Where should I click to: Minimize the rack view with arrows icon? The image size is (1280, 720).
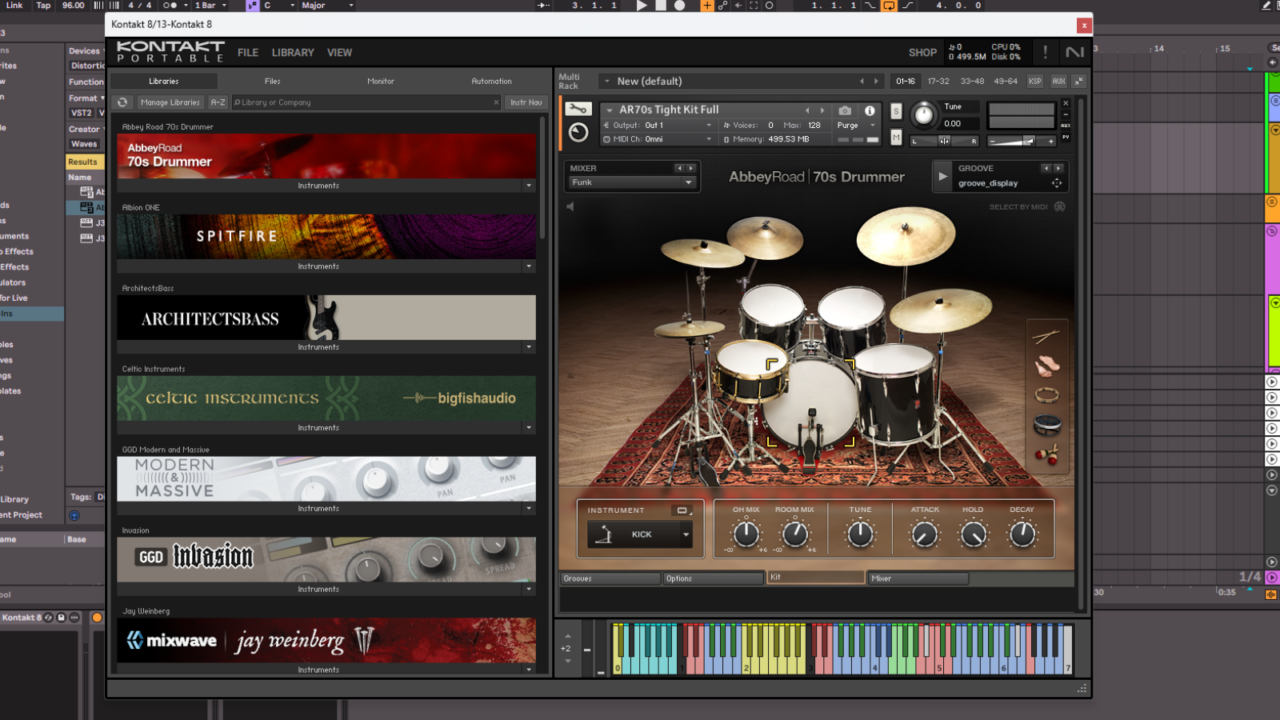1077,81
